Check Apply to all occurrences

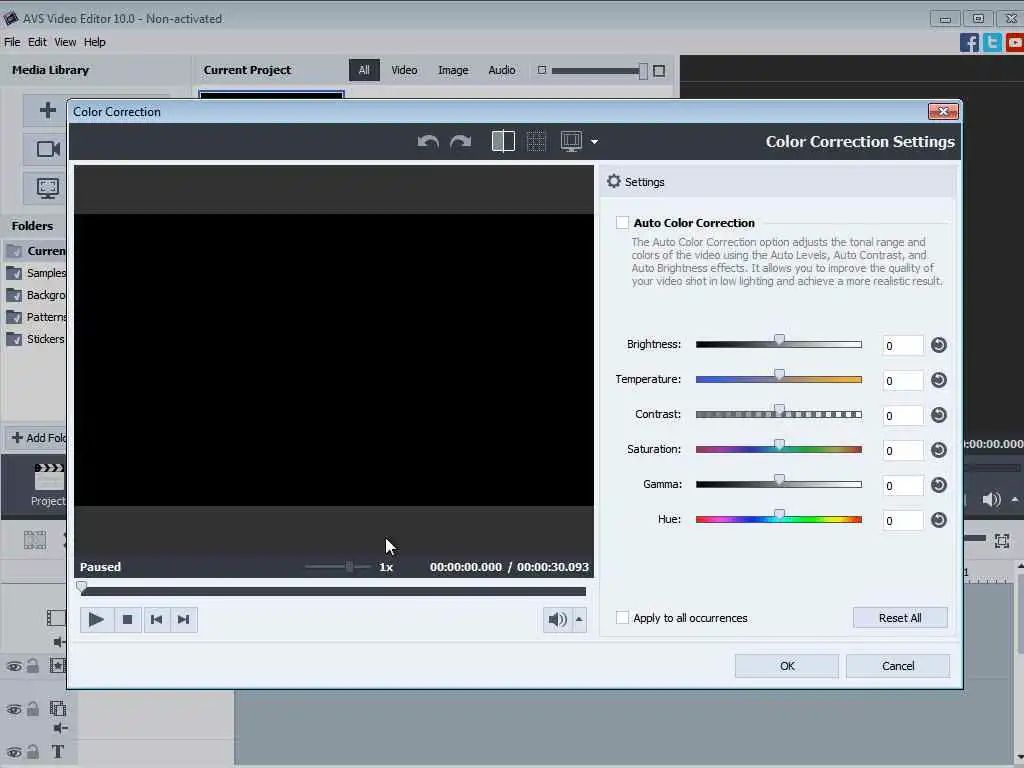[x=622, y=618]
